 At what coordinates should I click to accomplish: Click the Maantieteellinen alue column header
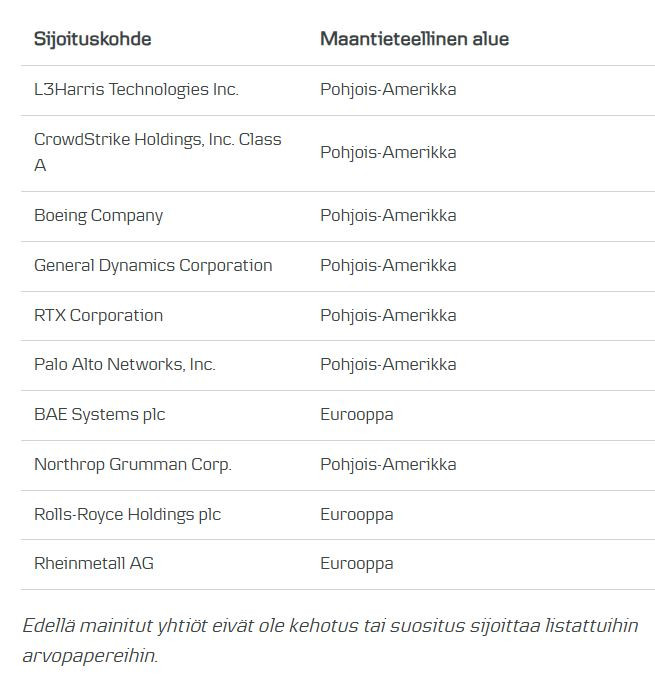[x=414, y=39]
